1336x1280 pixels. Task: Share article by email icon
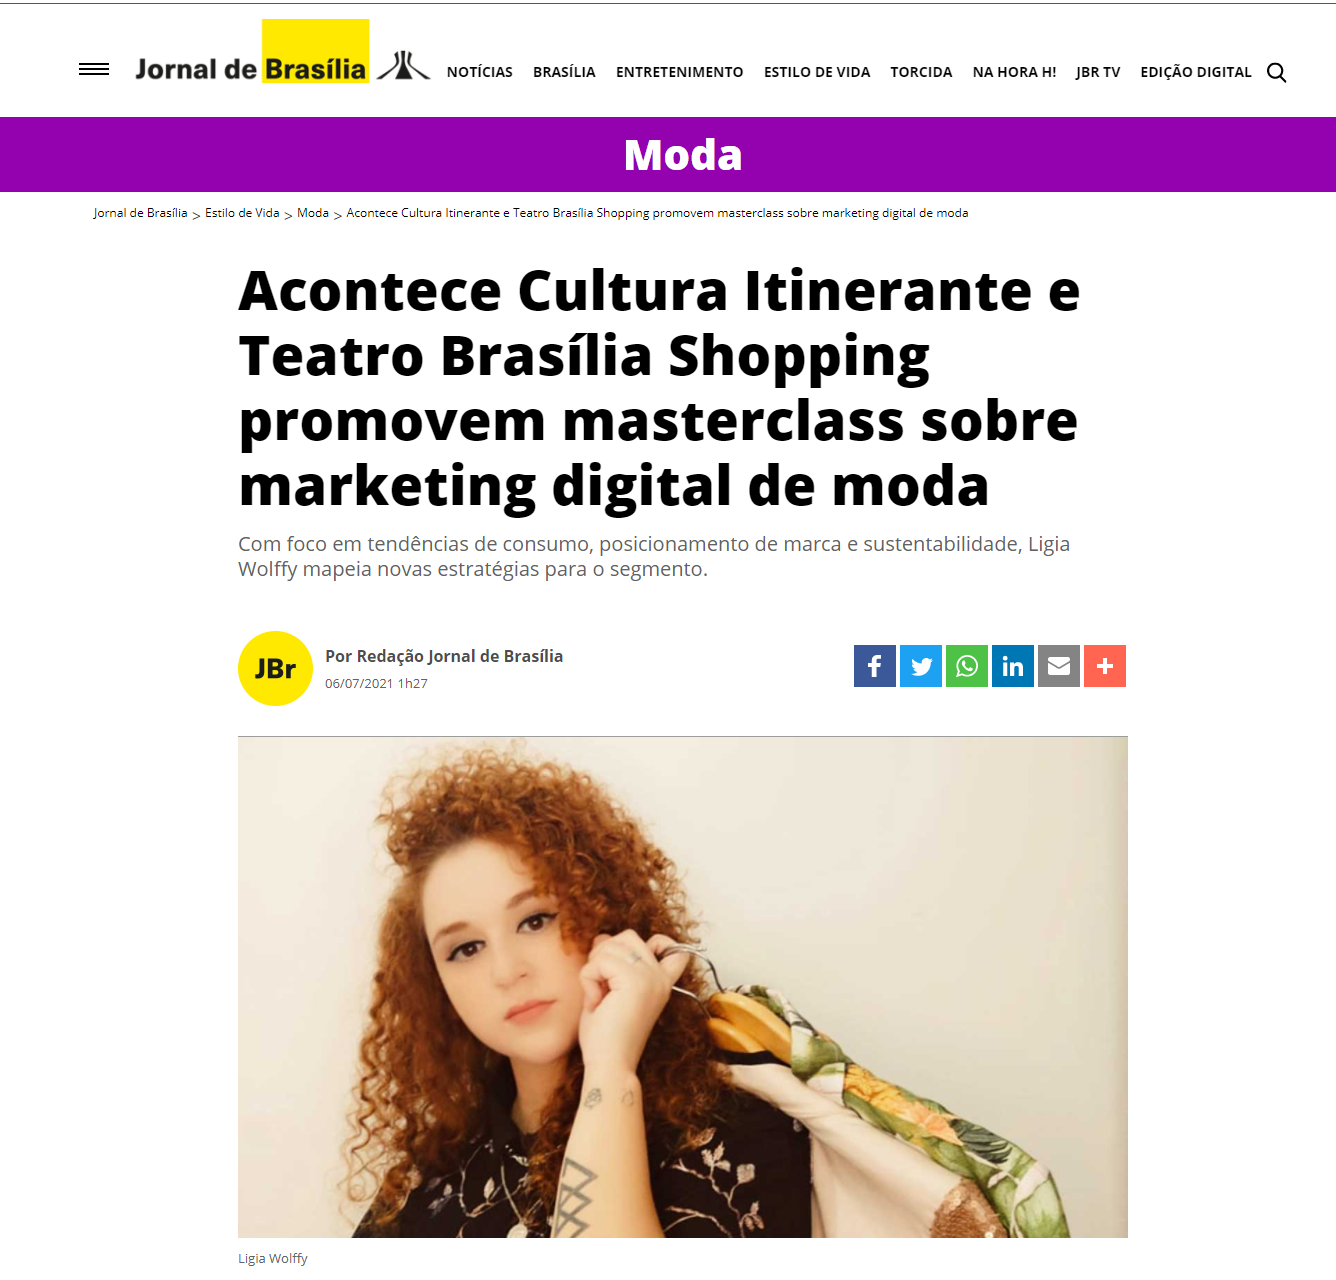pyautogui.click(x=1059, y=666)
